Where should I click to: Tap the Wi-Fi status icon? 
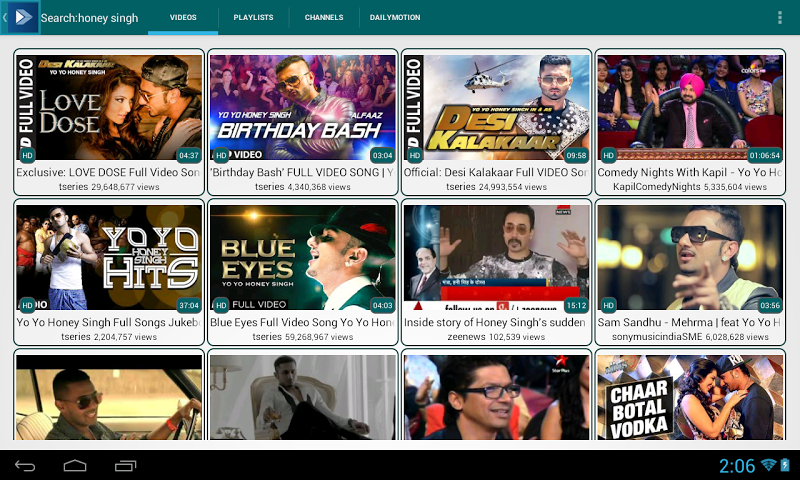(768, 465)
